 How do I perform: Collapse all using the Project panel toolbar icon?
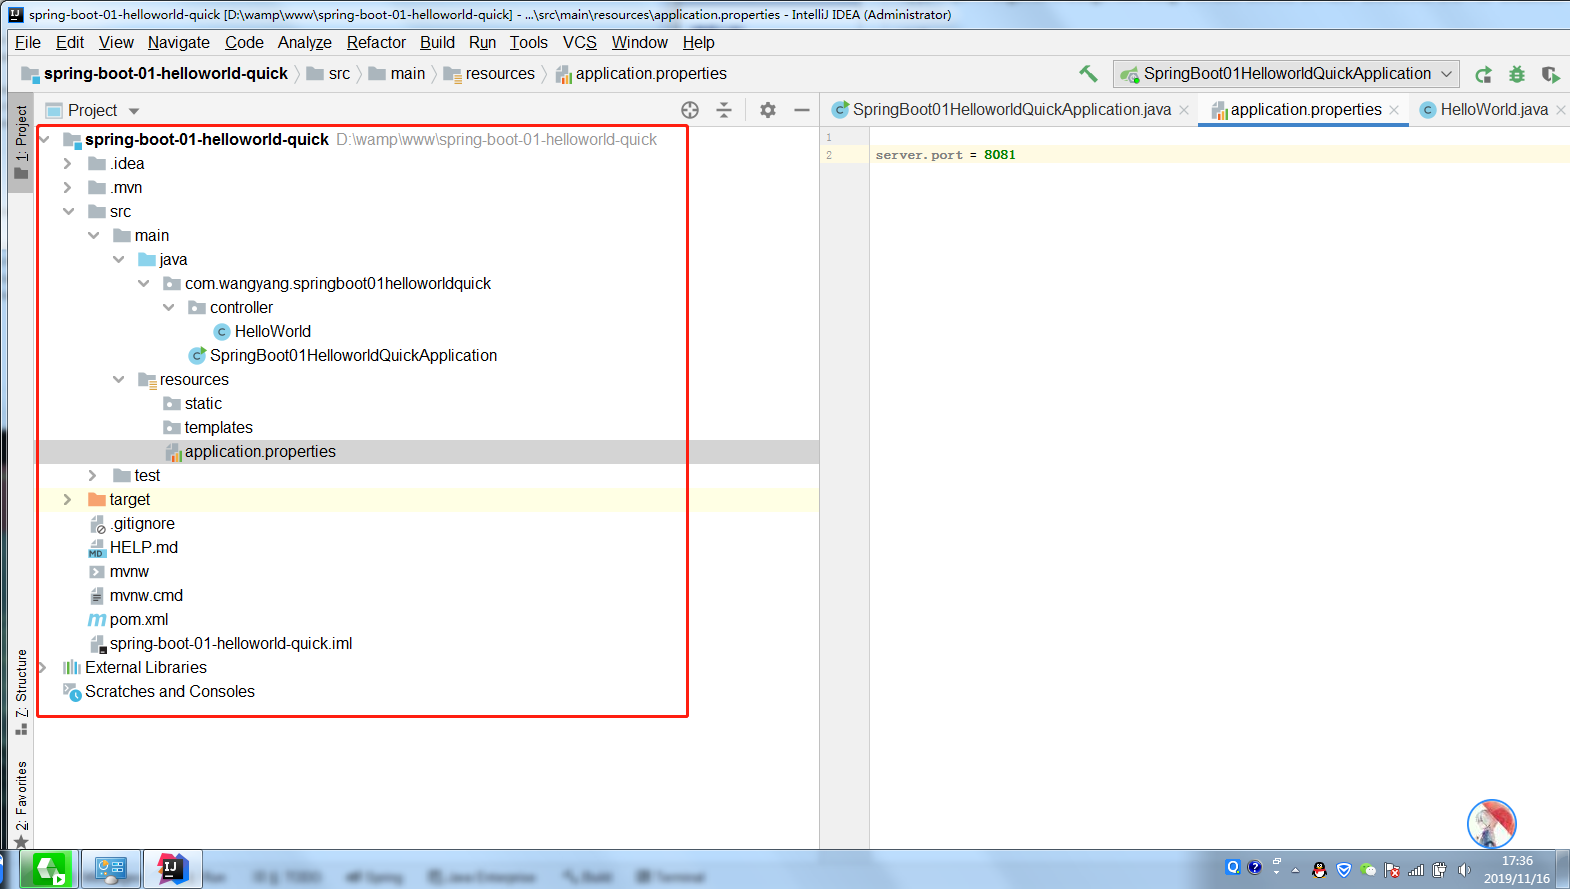point(724,110)
